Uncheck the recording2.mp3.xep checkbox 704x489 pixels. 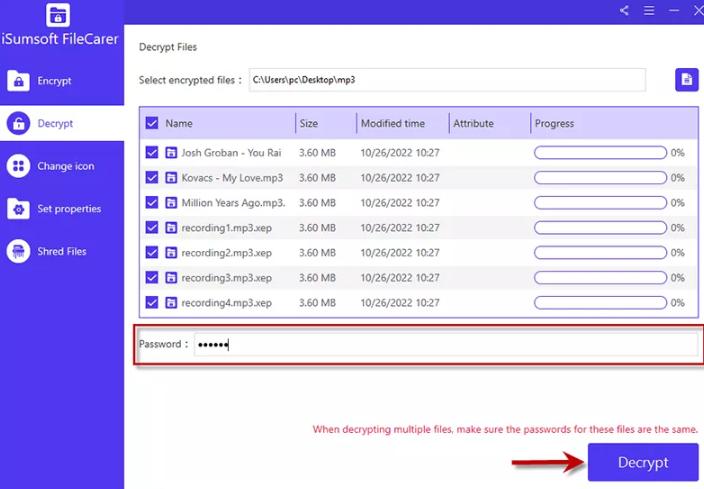[152, 253]
